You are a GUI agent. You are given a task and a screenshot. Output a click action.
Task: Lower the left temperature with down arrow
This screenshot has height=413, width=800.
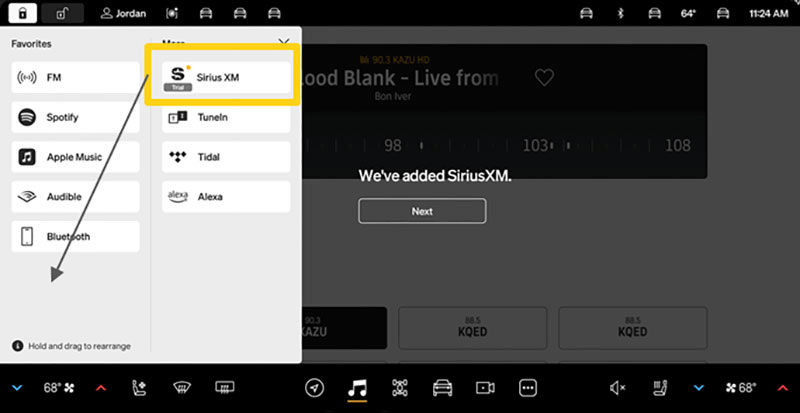pyautogui.click(x=17, y=387)
